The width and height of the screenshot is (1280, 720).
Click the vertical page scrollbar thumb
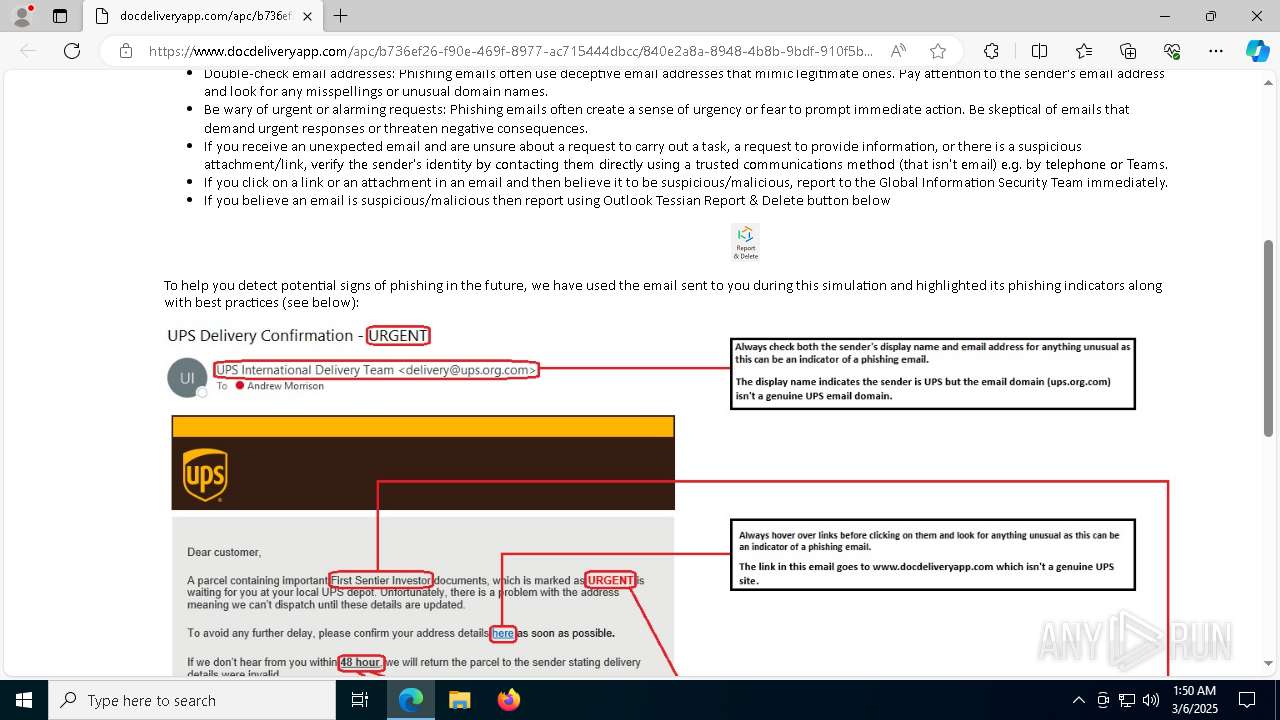tap(1269, 338)
